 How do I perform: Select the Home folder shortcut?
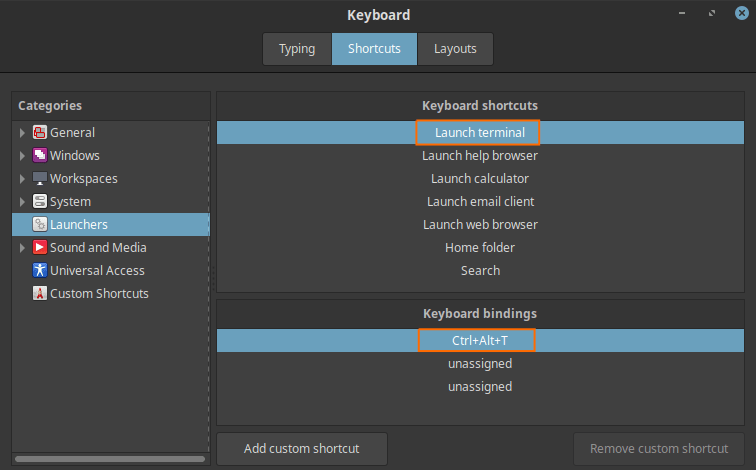point(480,248)
